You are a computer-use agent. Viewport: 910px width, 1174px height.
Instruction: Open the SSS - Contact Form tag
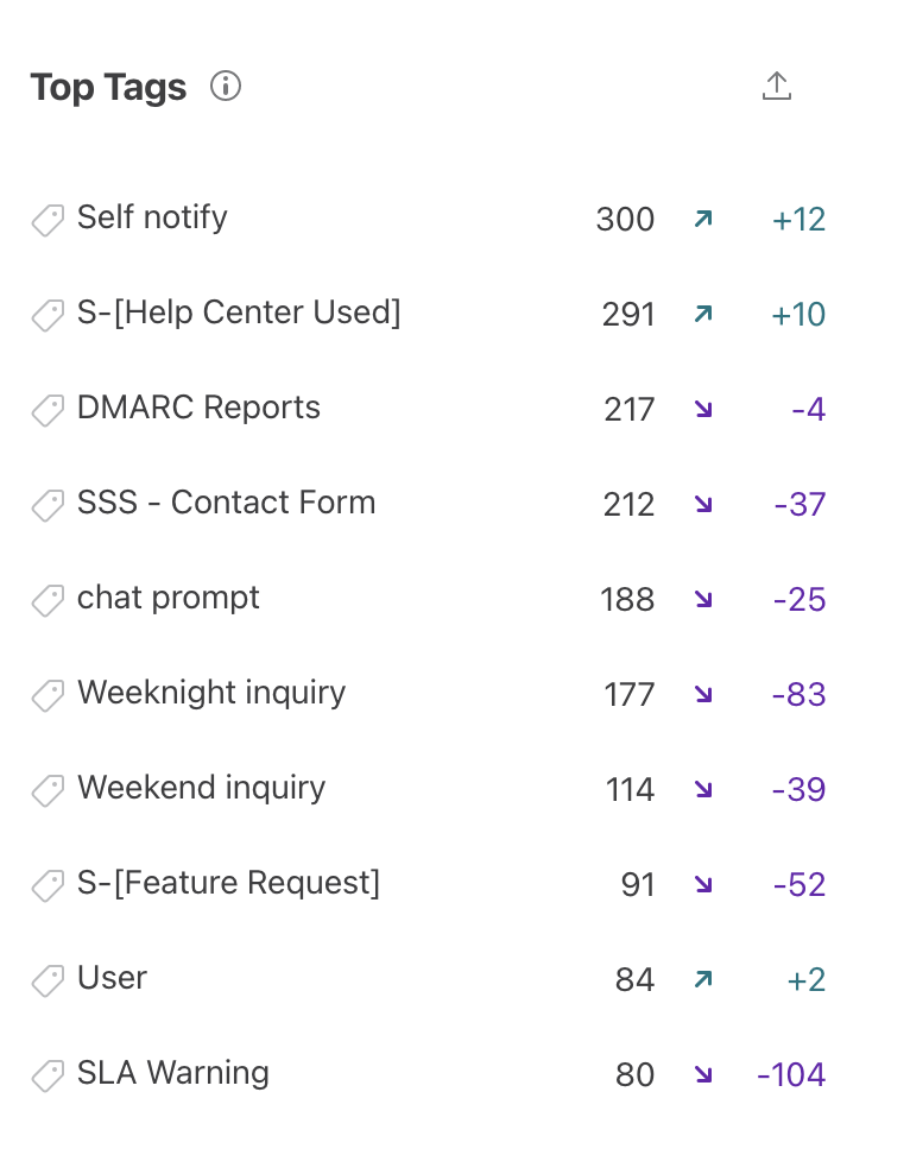point(226,502)
